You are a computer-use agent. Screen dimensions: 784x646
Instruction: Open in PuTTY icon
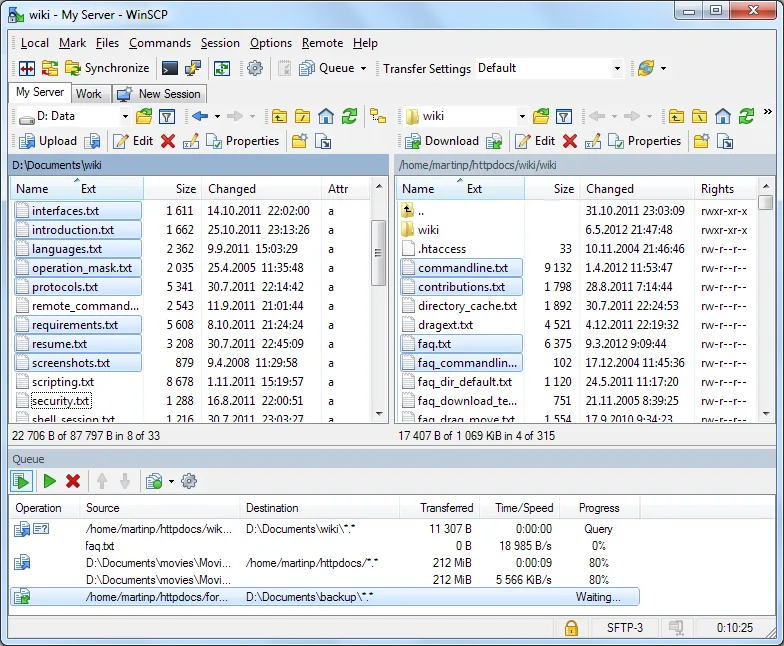[192, 68]
